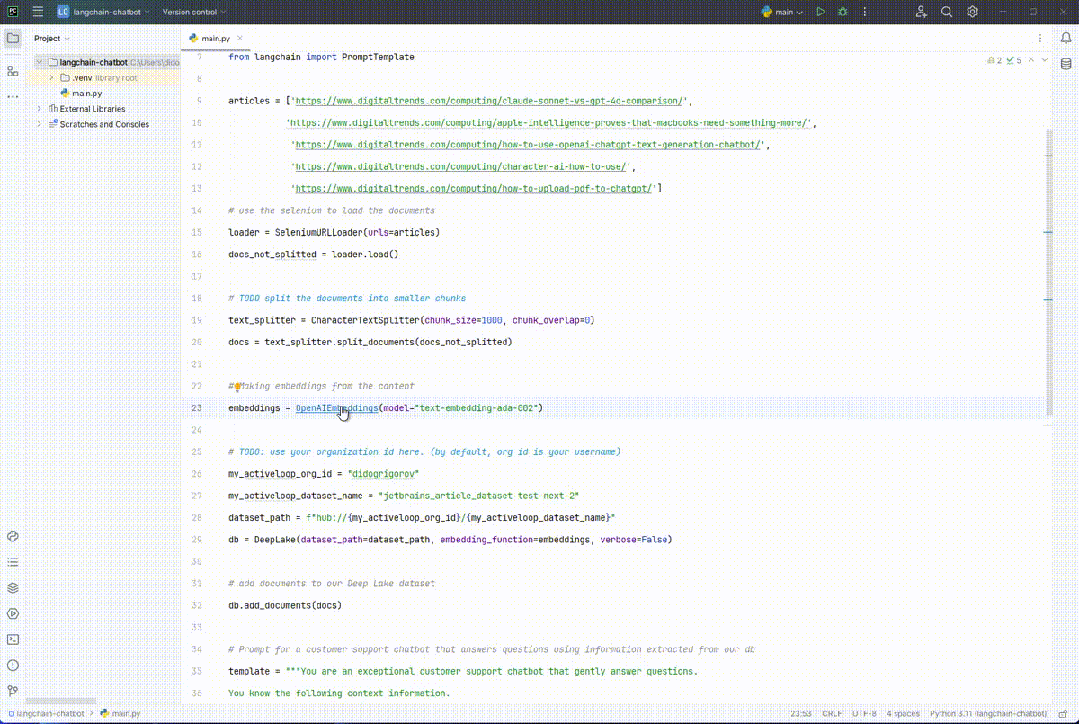Open the langchain-chatbot project dropdown
This screenshot has width=1079, height=724.
(x=104, y=12)
